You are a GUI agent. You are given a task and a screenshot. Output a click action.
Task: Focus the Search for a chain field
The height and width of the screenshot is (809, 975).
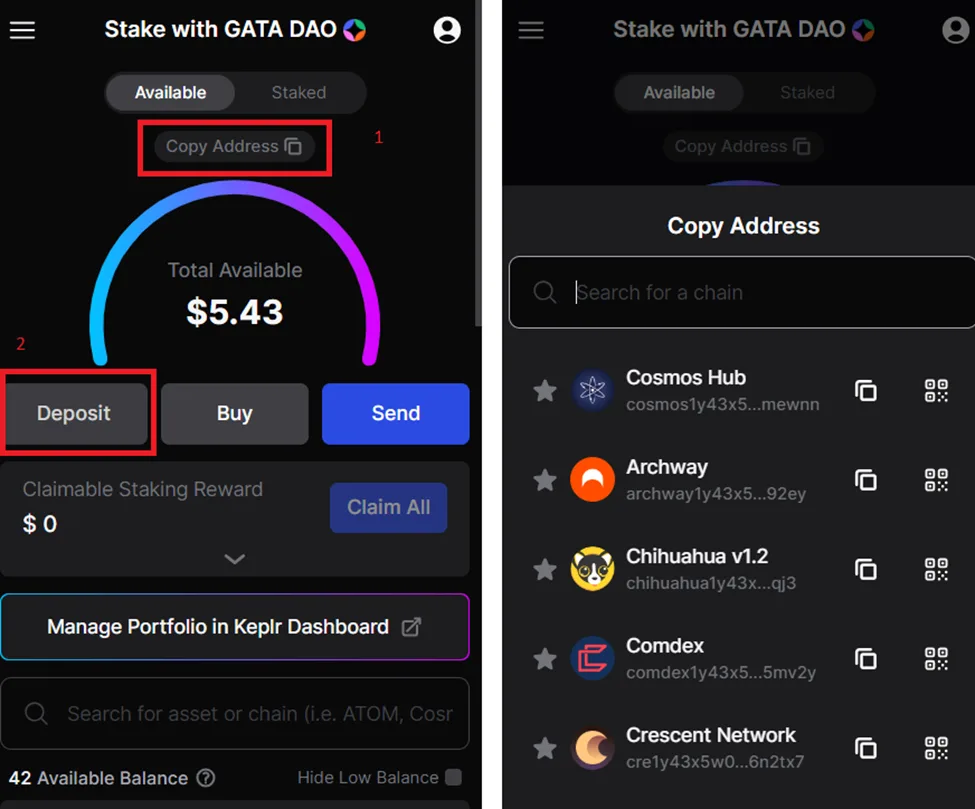pyautogui.click(x=742, y=292)
